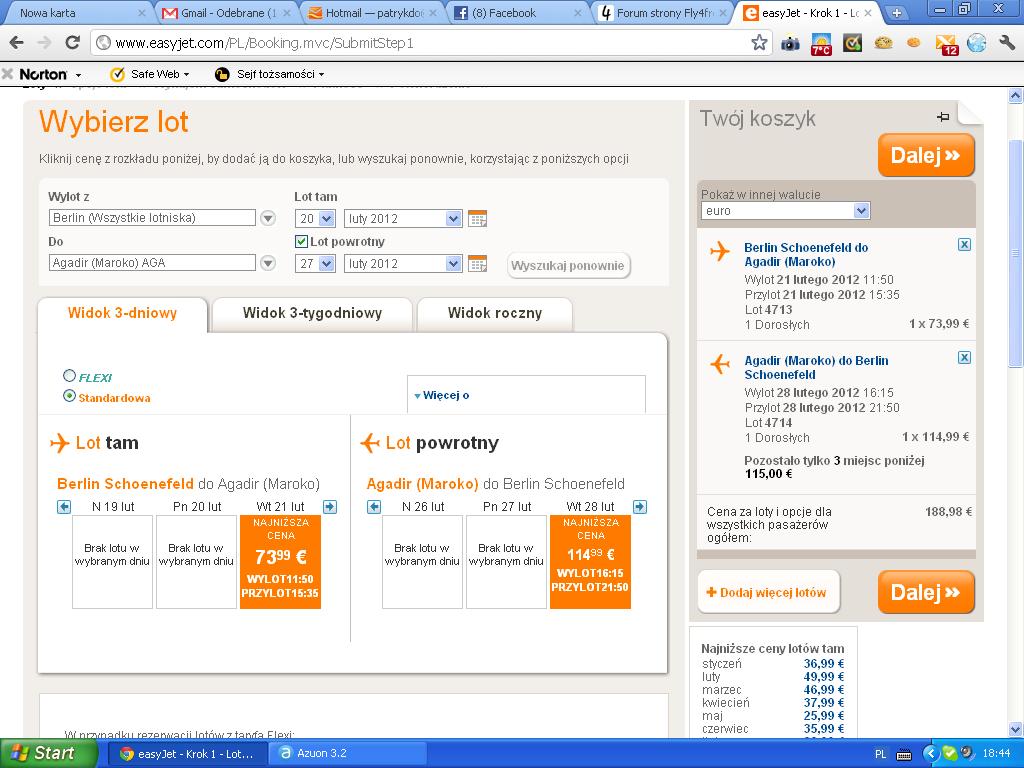The height and width of the screenshot is (768, 1024).
Task: Open the mail notifier extension showing 12
Action: (946, 44)
